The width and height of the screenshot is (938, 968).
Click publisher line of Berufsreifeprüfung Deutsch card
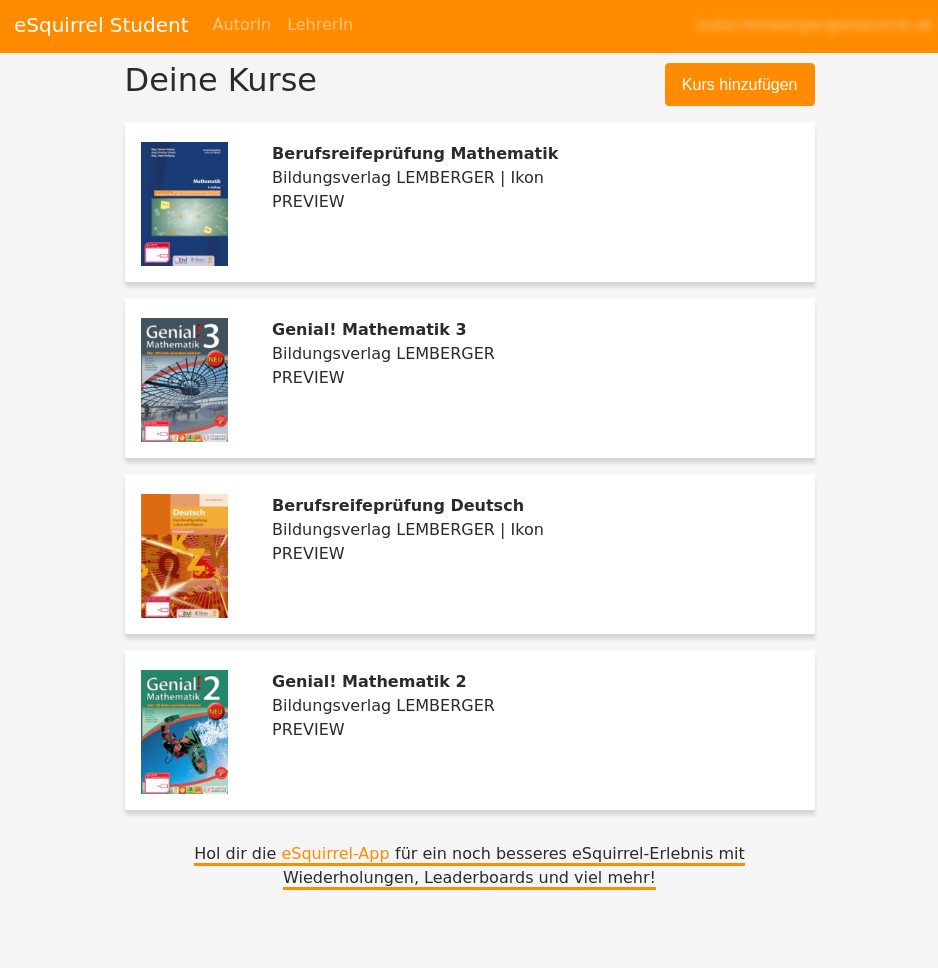coord(407,530)
